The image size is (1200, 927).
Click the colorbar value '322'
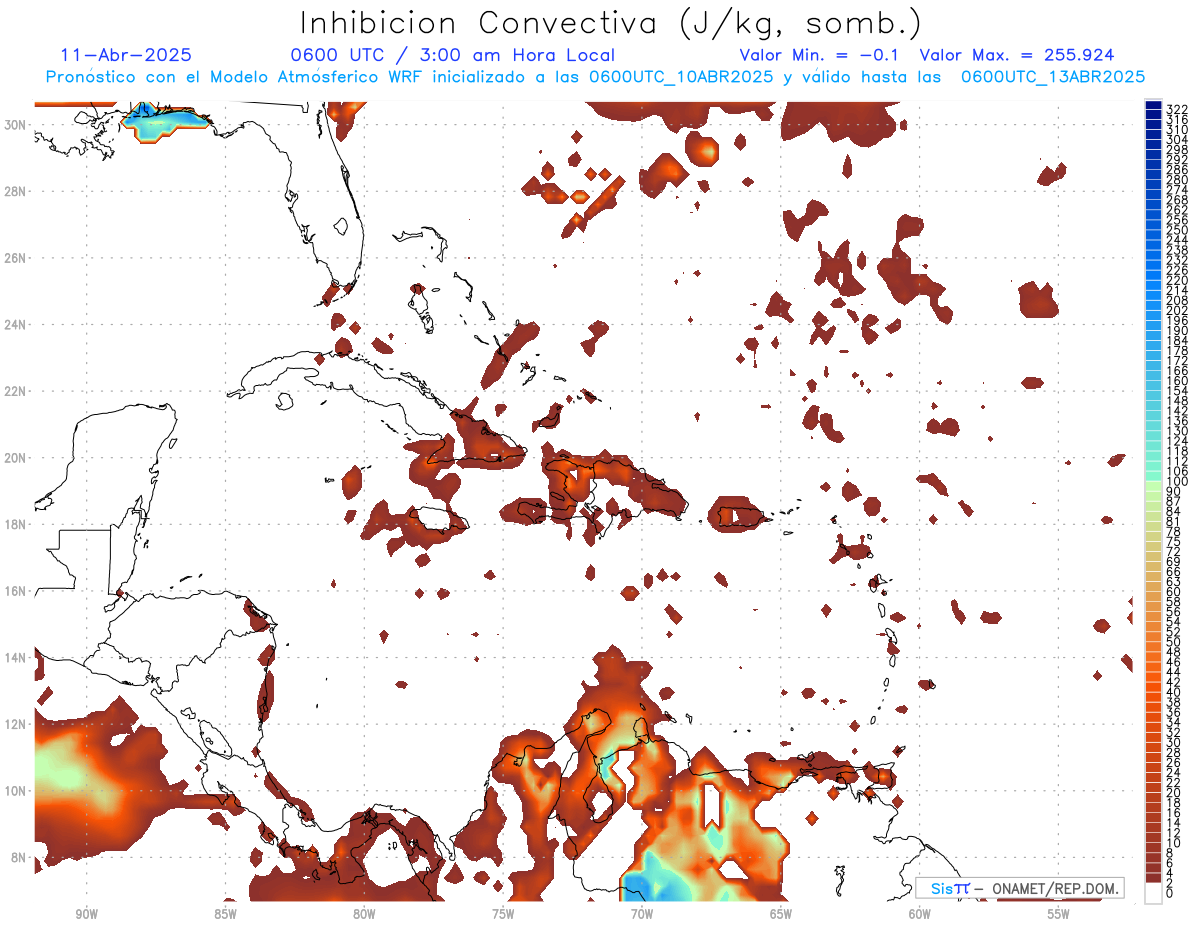click(1177, 109)
